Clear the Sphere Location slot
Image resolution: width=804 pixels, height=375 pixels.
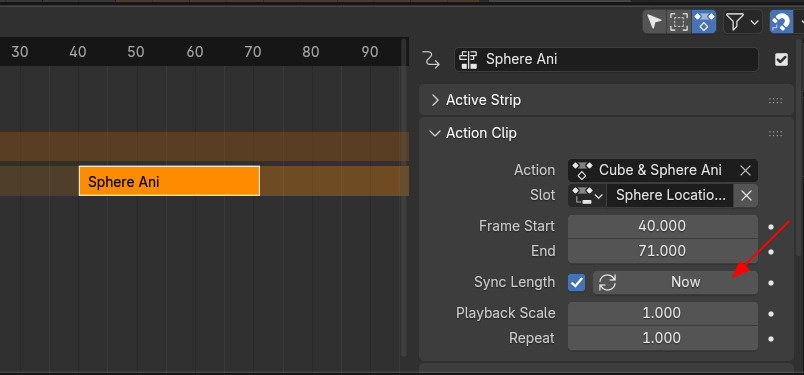click(x=746, y=195)
